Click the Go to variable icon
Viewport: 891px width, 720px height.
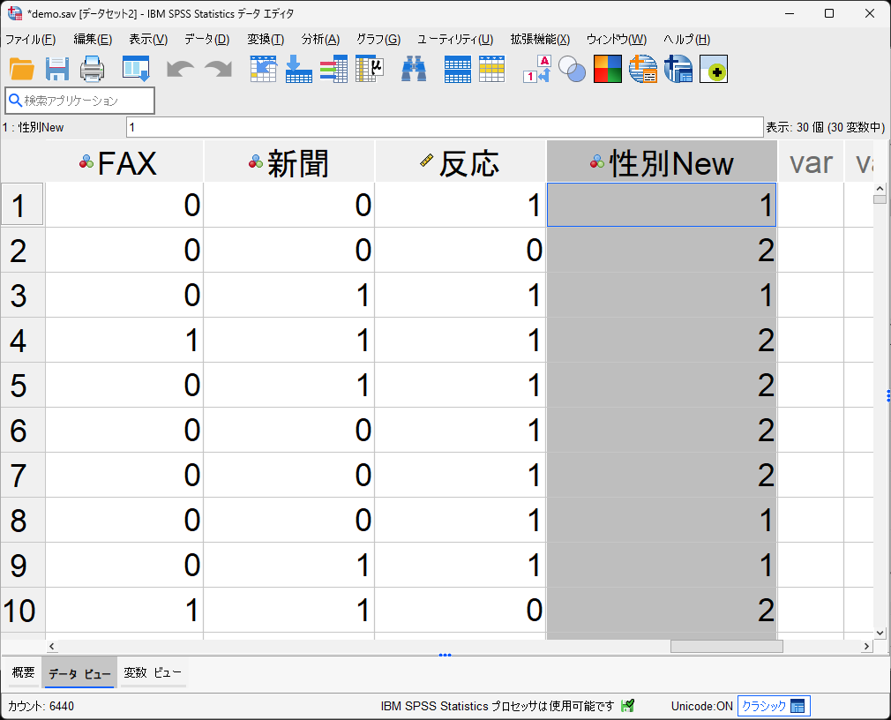pyautogui.click(x=298, y=69)
